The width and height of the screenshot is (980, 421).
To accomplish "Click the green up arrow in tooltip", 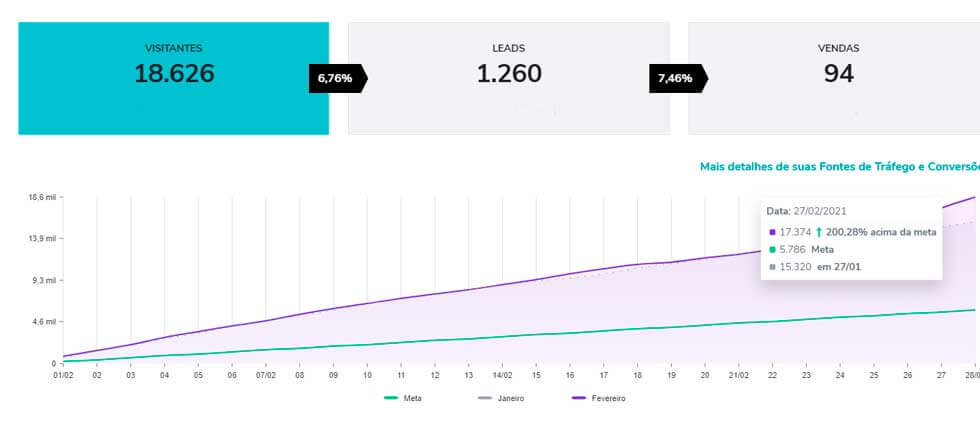I will [x=819, y=232].
